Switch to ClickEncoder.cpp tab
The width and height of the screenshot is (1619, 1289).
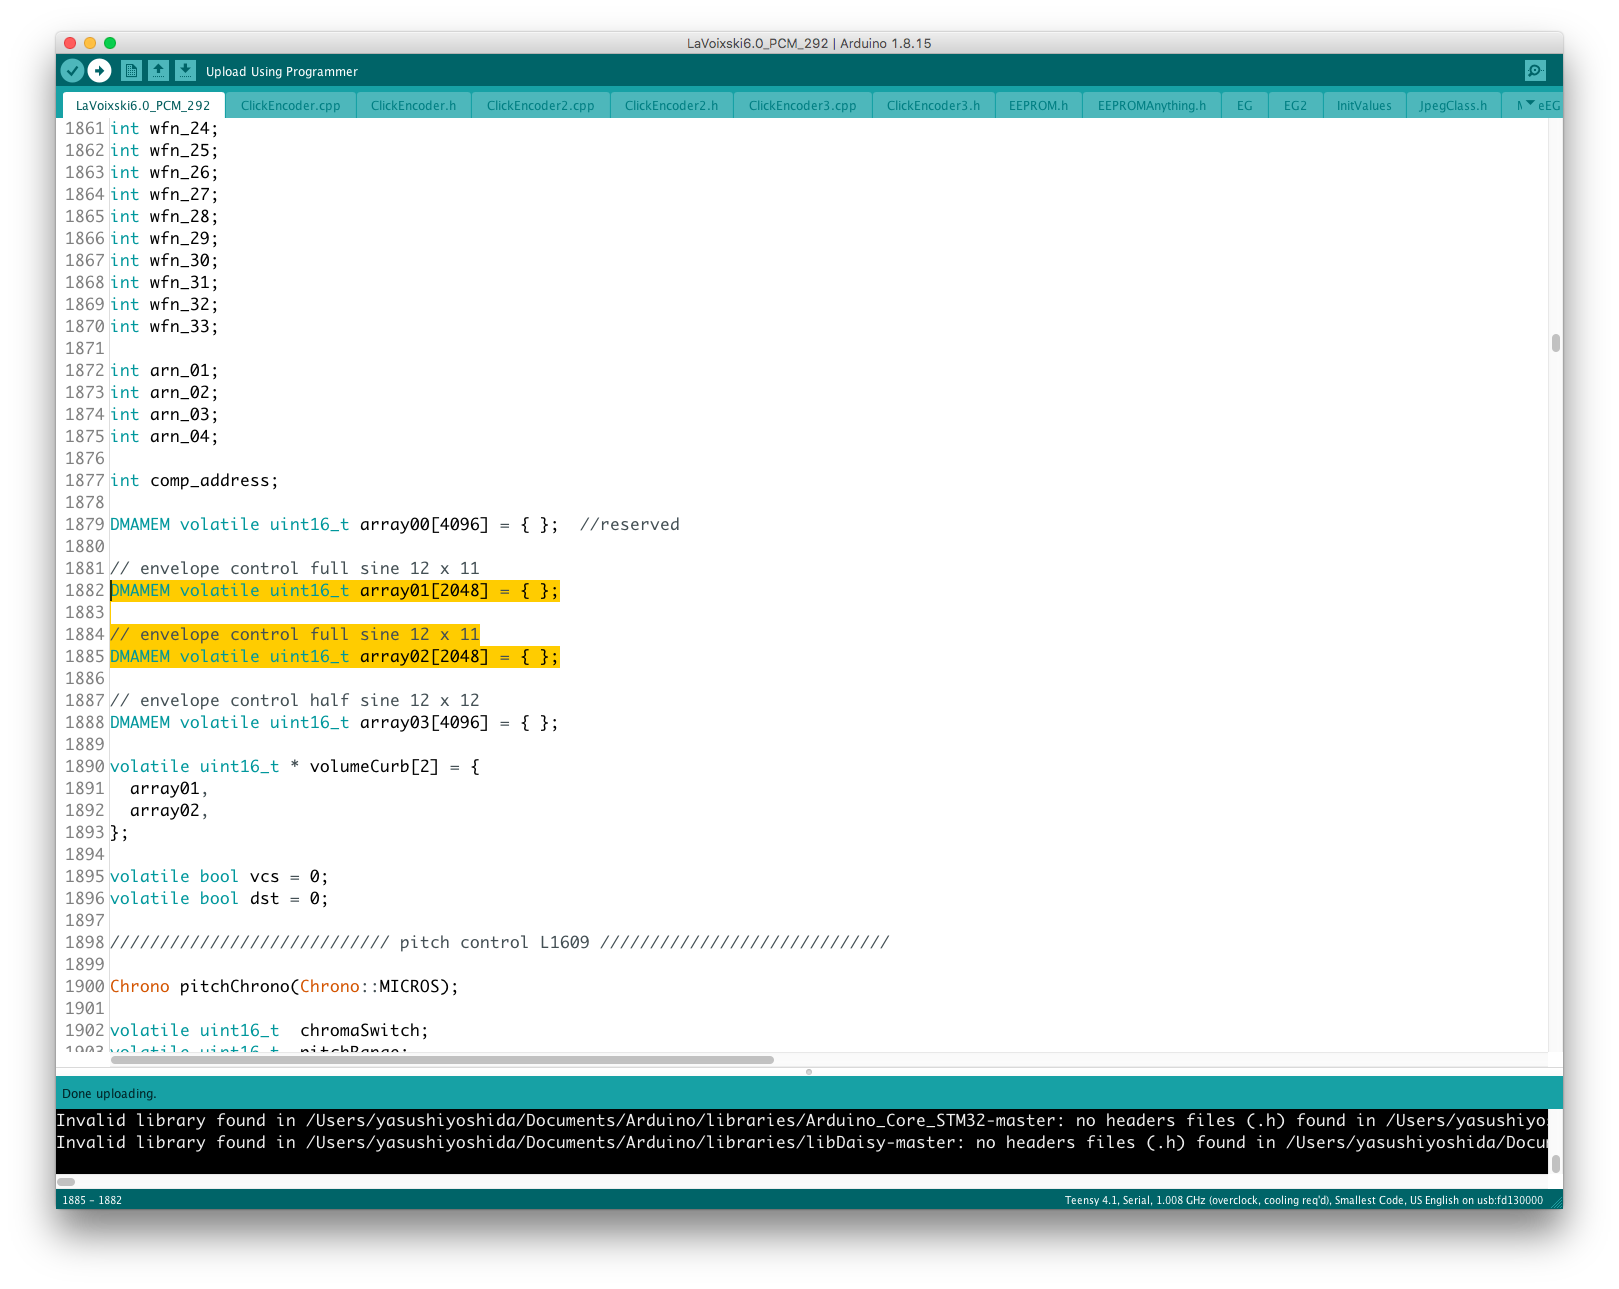click(290, 106)
